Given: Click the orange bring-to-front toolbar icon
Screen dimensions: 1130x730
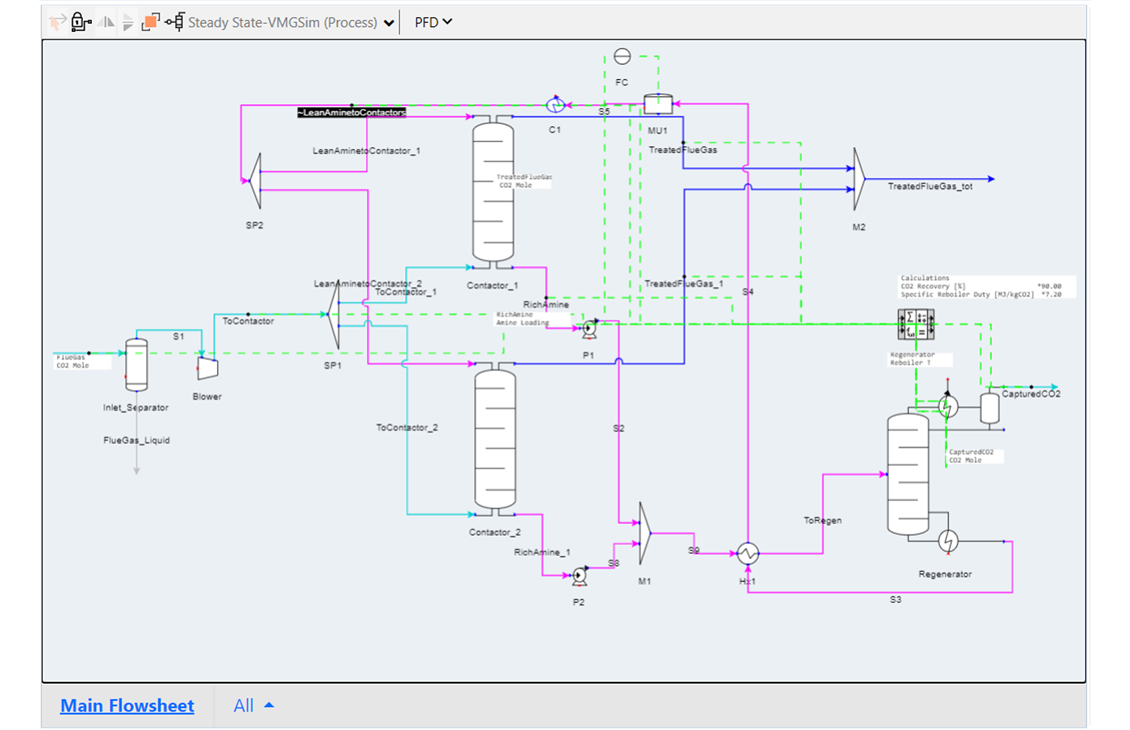Looking at the screenshot, I should [x=150, y=21].
